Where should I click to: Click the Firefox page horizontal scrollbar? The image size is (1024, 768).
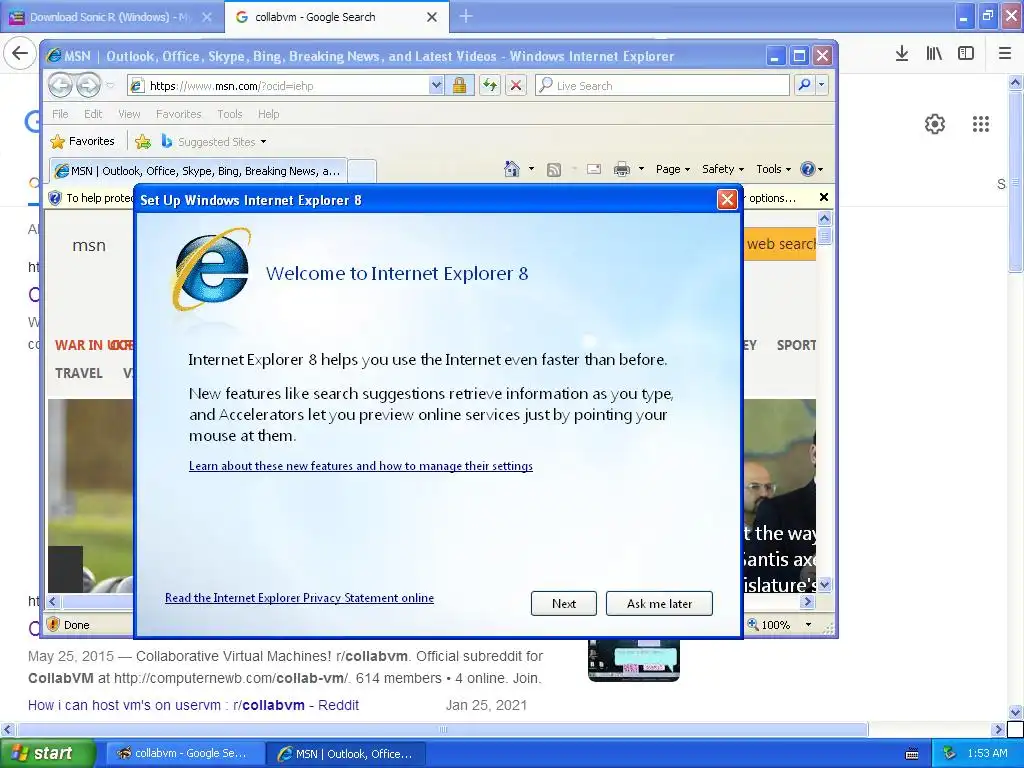coord(443,729)
